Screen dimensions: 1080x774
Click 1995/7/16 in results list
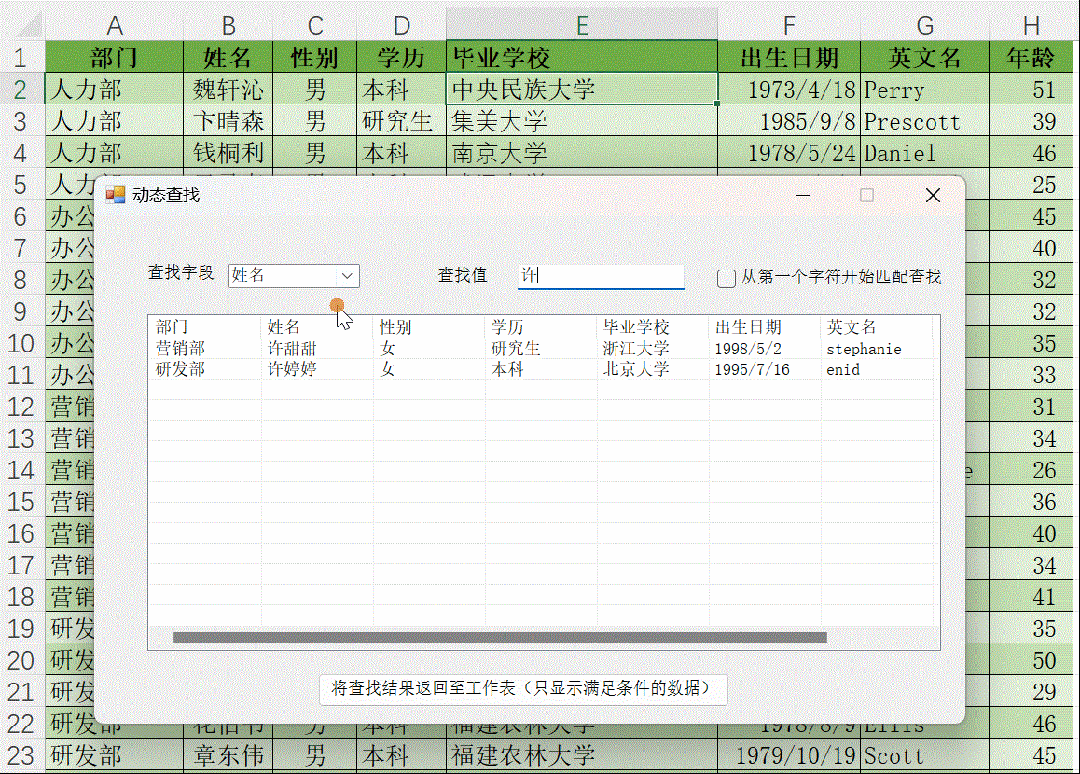click(x=752, y=370)
